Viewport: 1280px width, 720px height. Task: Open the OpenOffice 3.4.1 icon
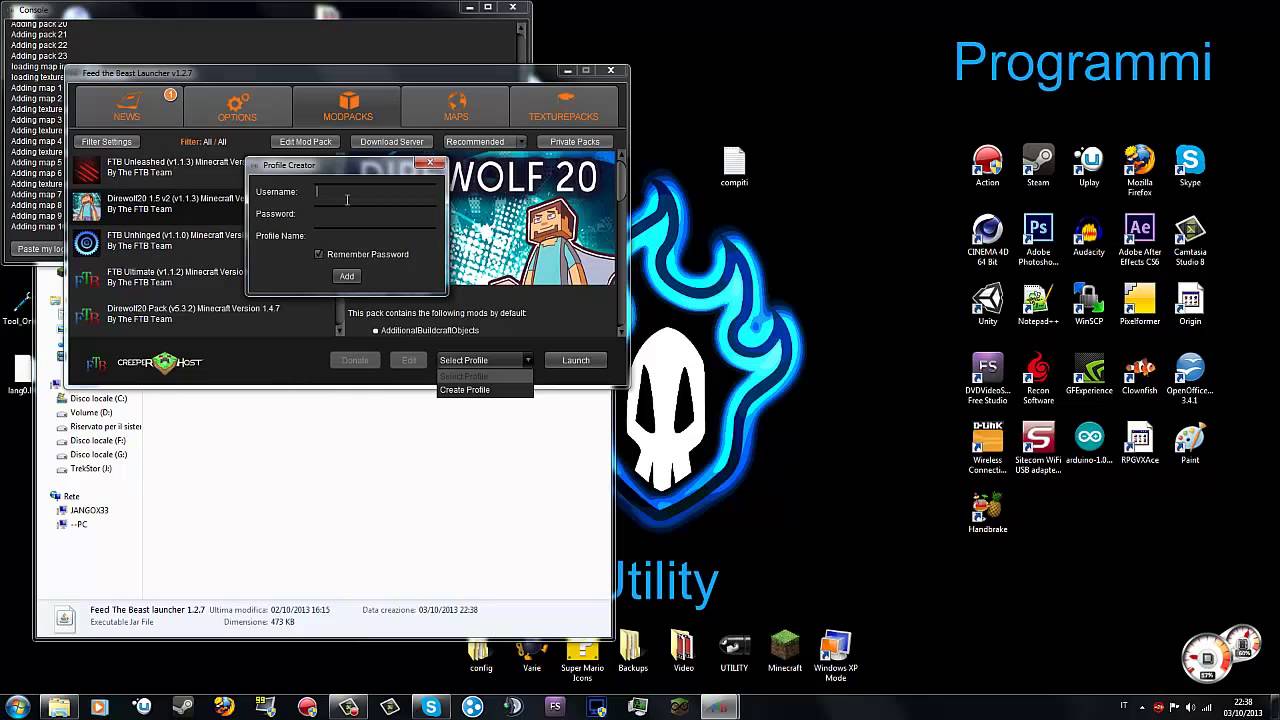(x=1190, y=379)
